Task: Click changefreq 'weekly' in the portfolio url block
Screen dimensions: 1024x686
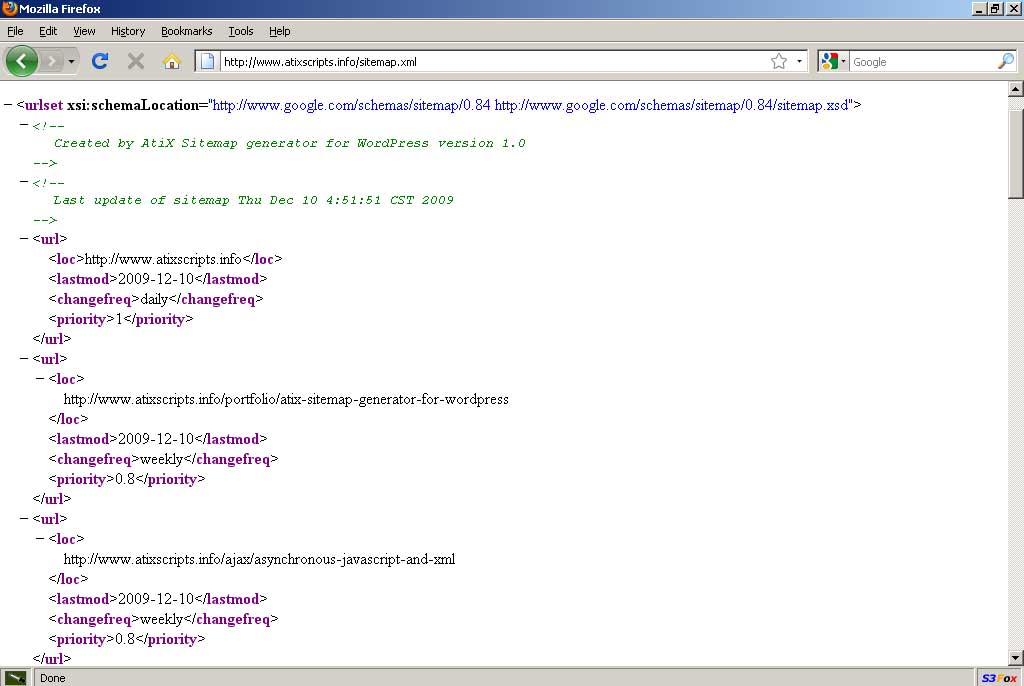Action: coord(163,459)
